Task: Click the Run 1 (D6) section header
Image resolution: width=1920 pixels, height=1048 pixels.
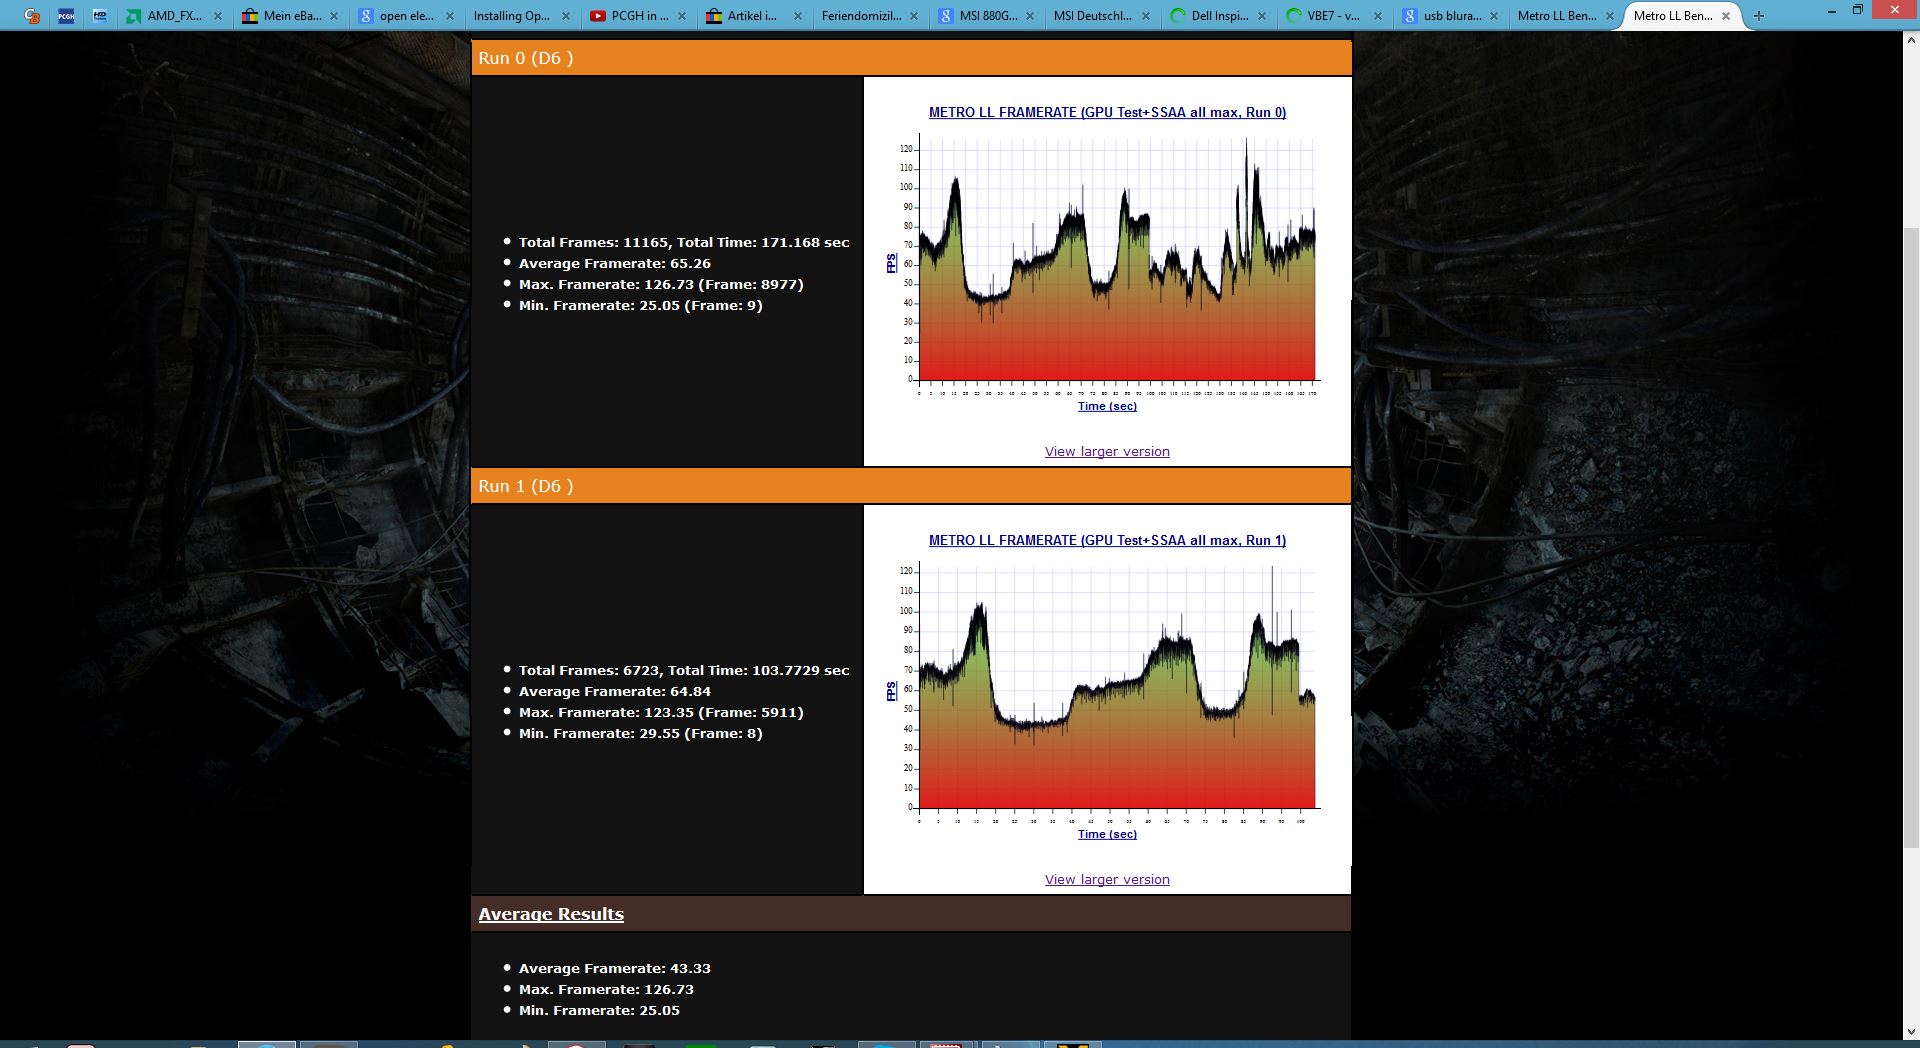Action: pos(911,486)
